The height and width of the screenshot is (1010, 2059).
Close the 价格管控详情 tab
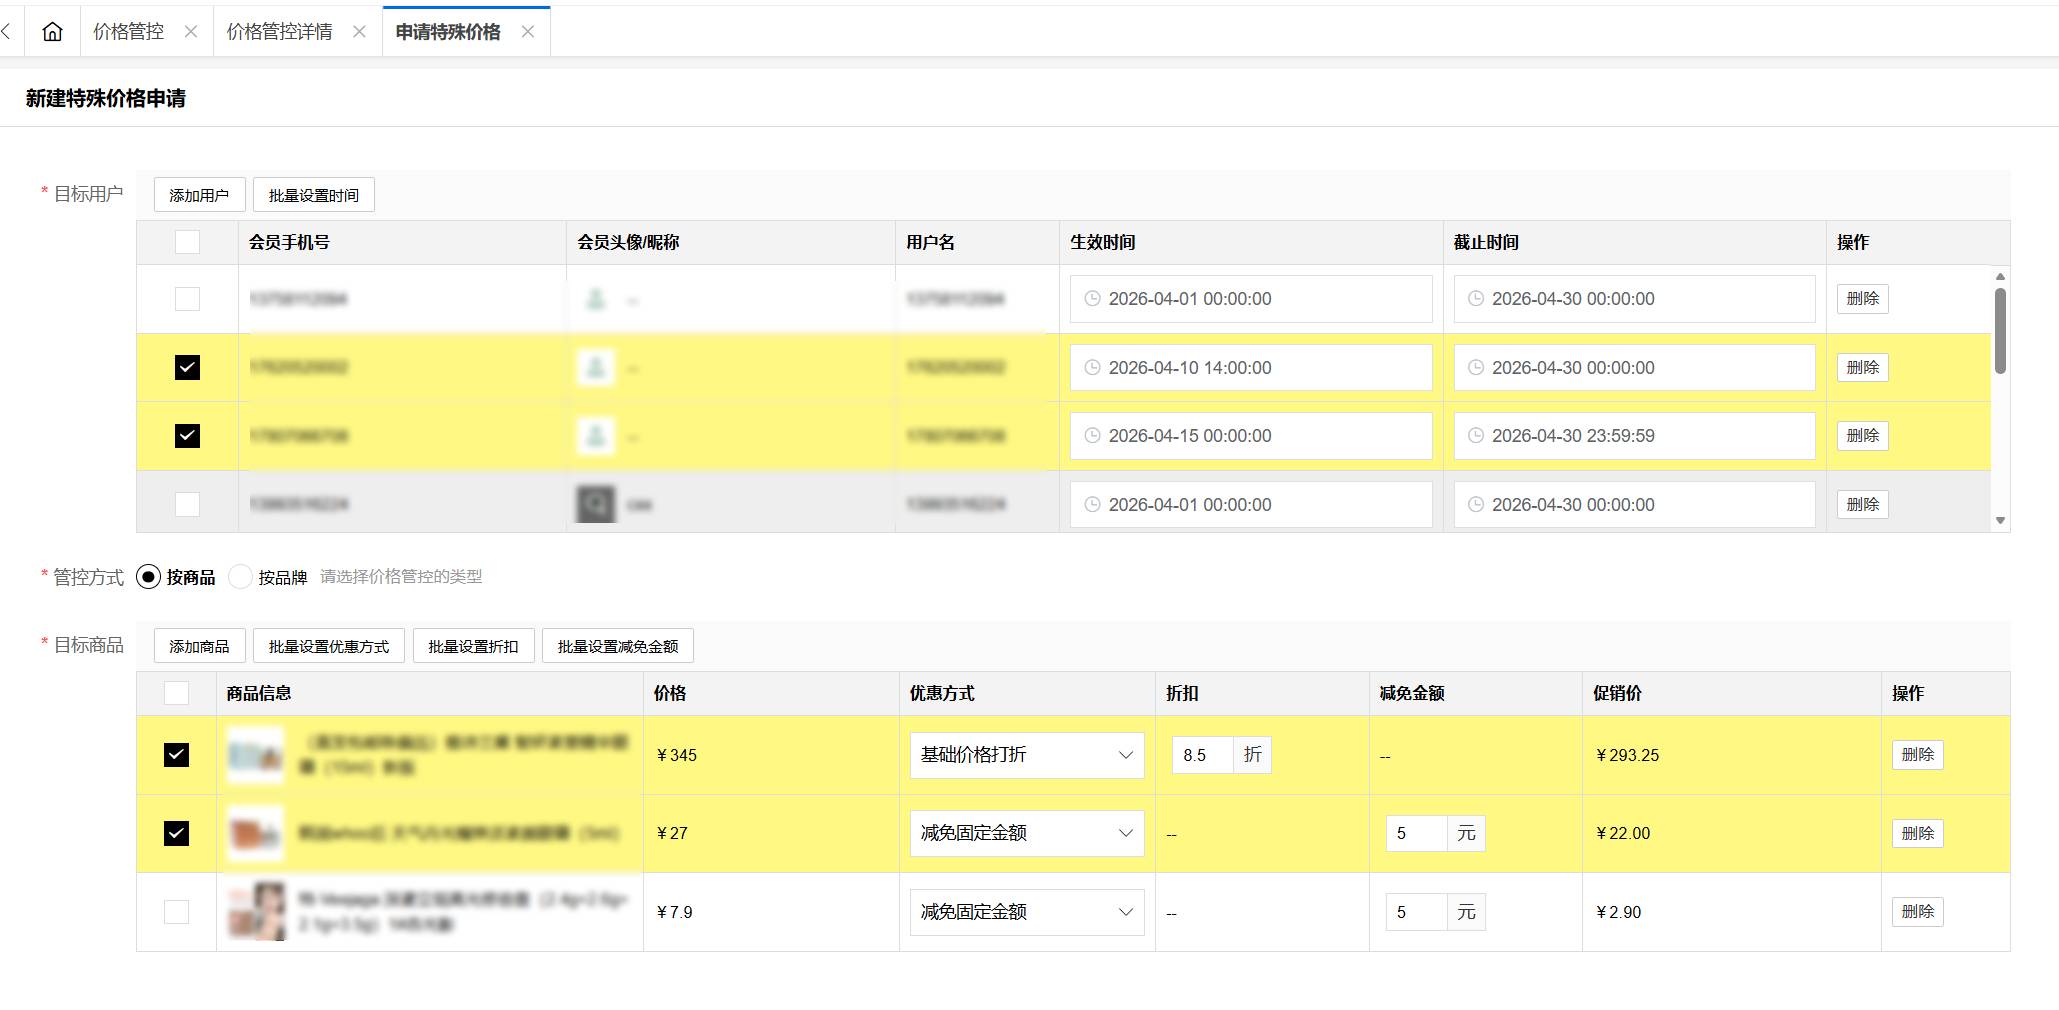[360, 32]
